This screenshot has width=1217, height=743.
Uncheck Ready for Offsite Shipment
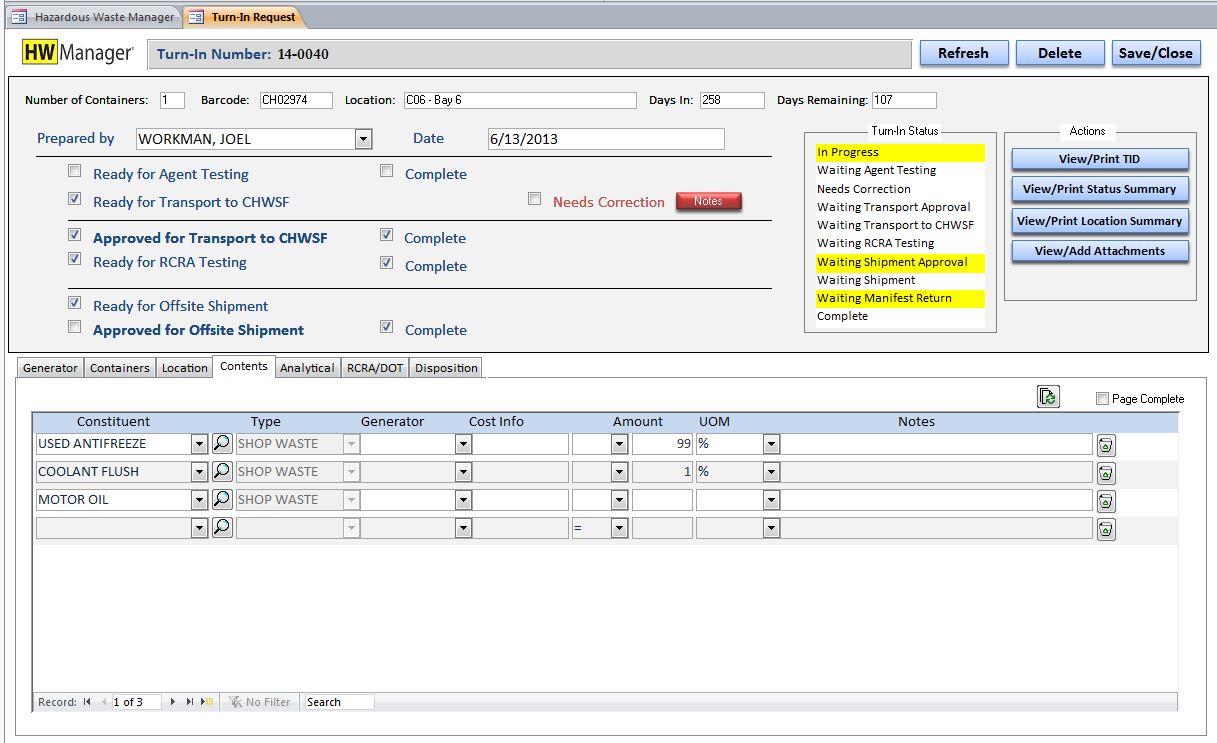pyautogui.click(x=74, y=303)
